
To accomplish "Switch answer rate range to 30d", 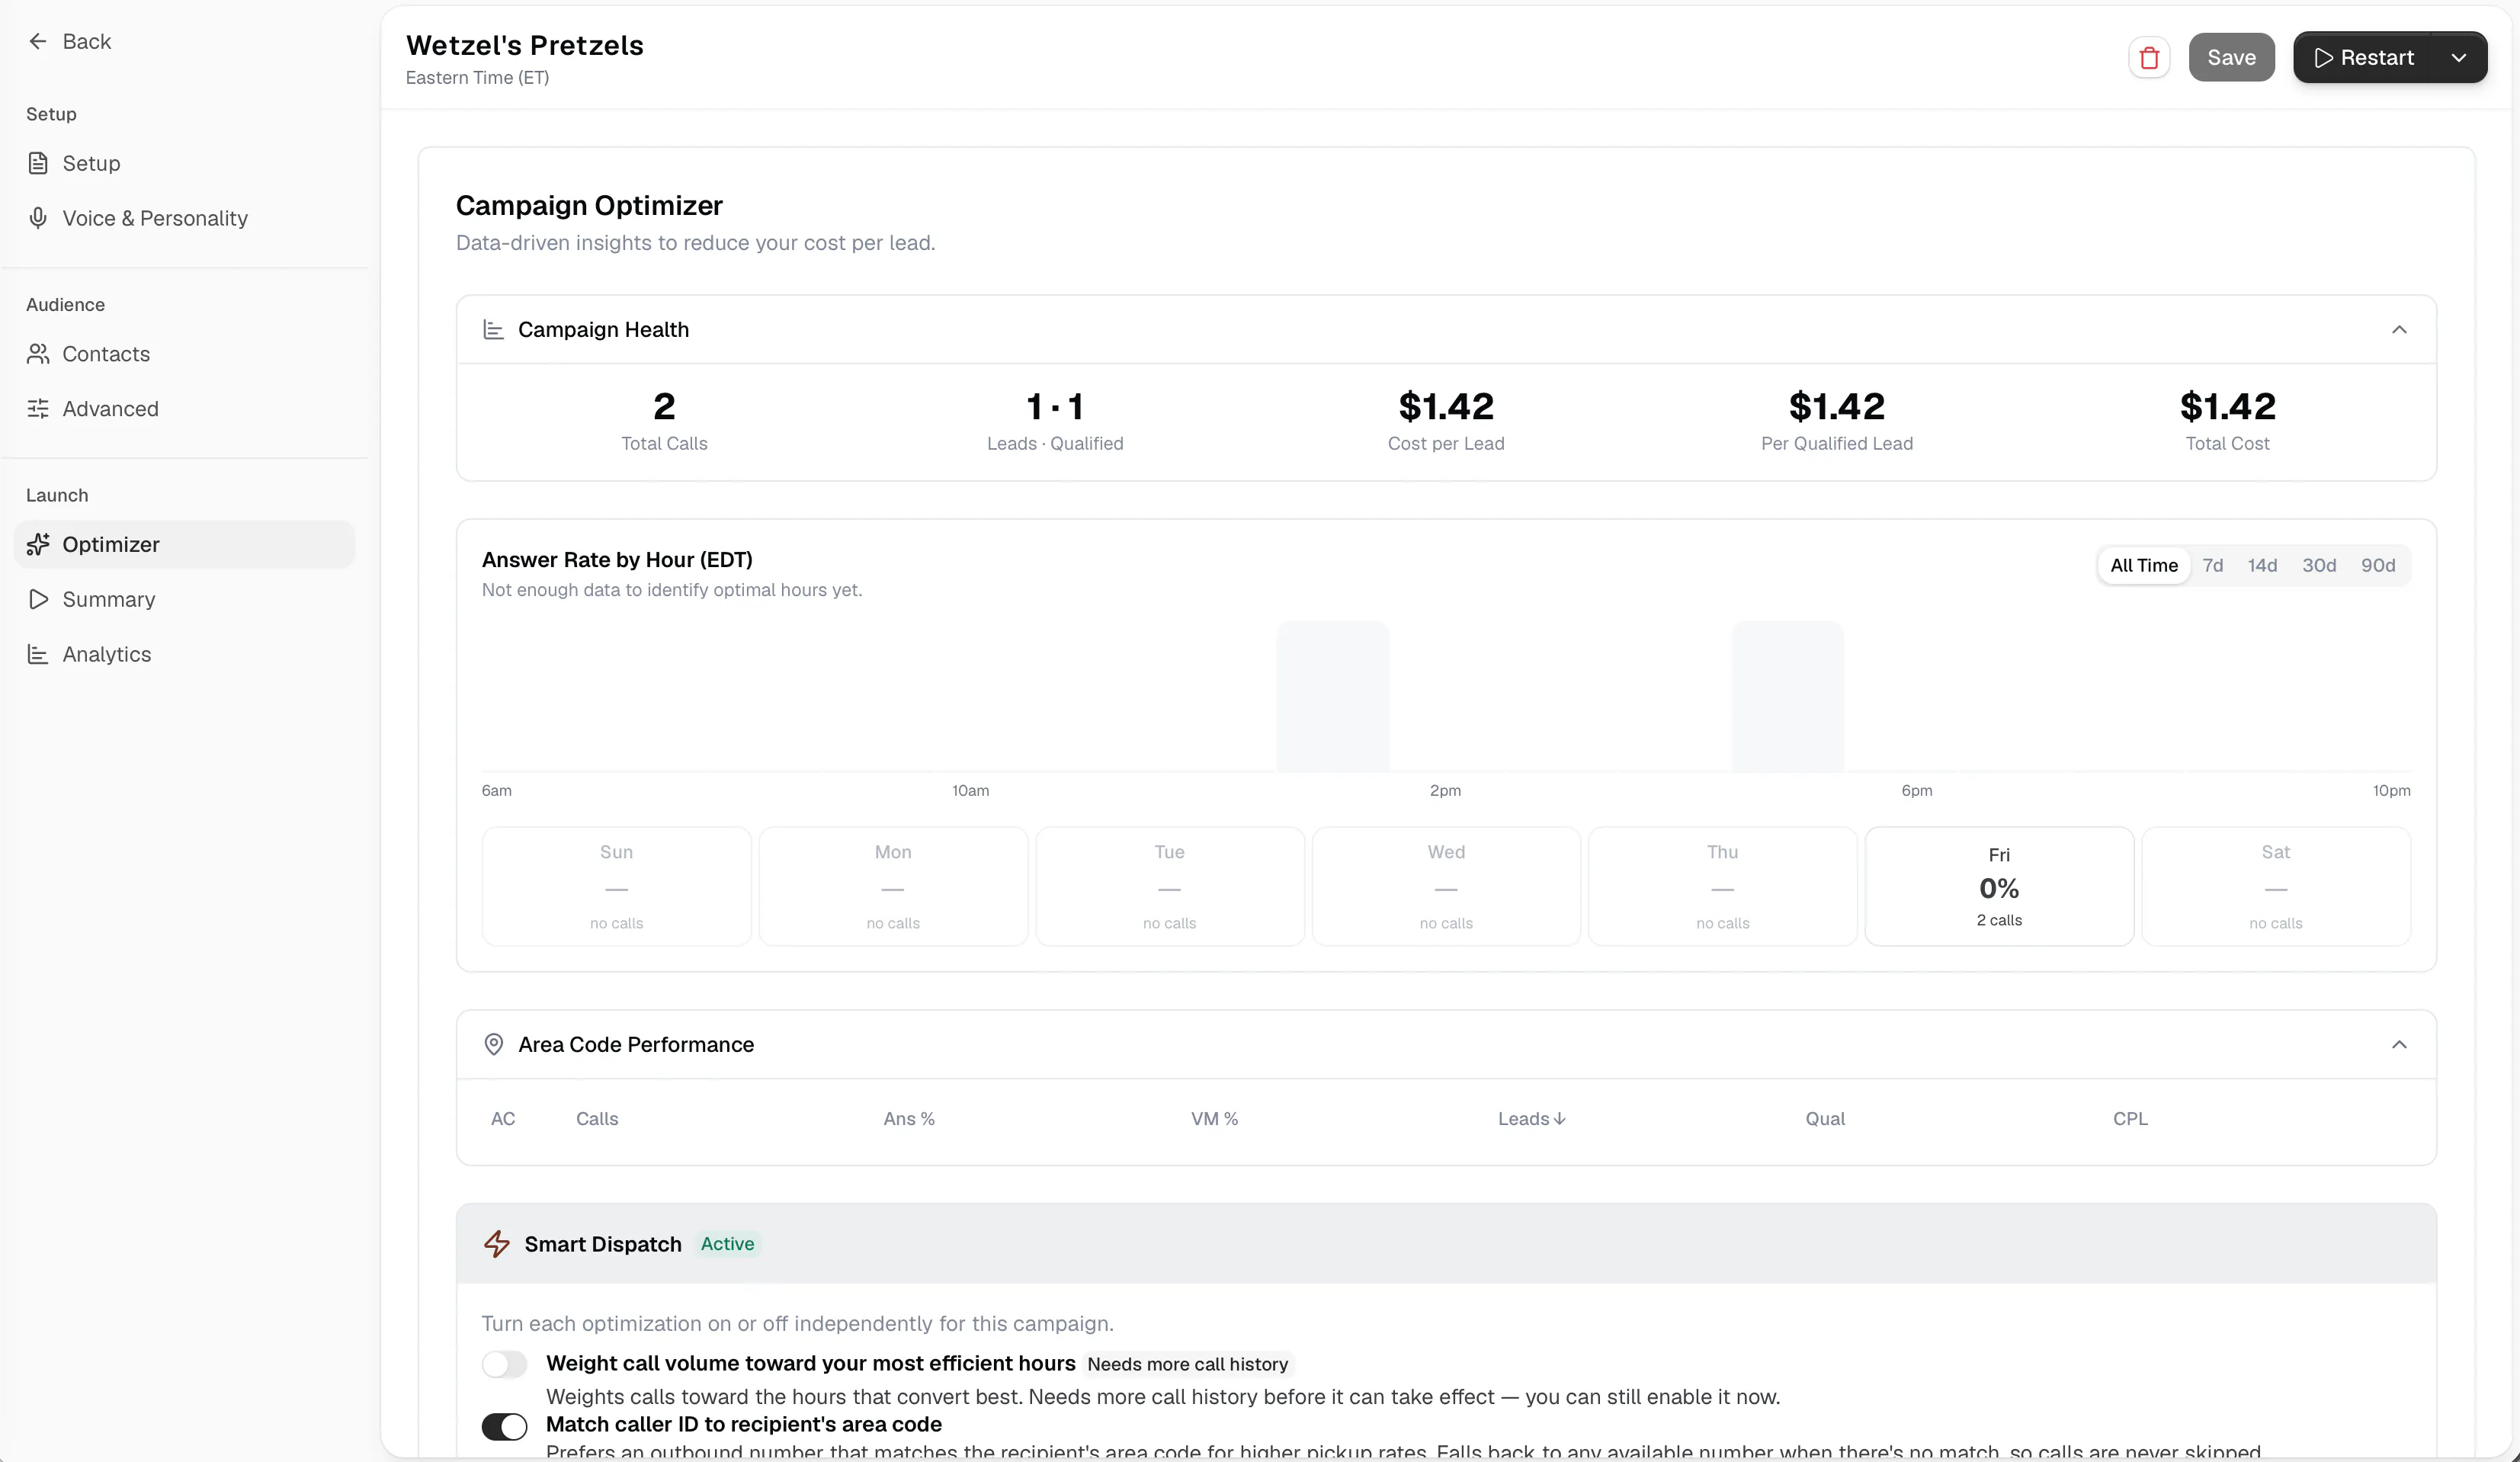I will pyautogui.click(x=2319, y=565).
